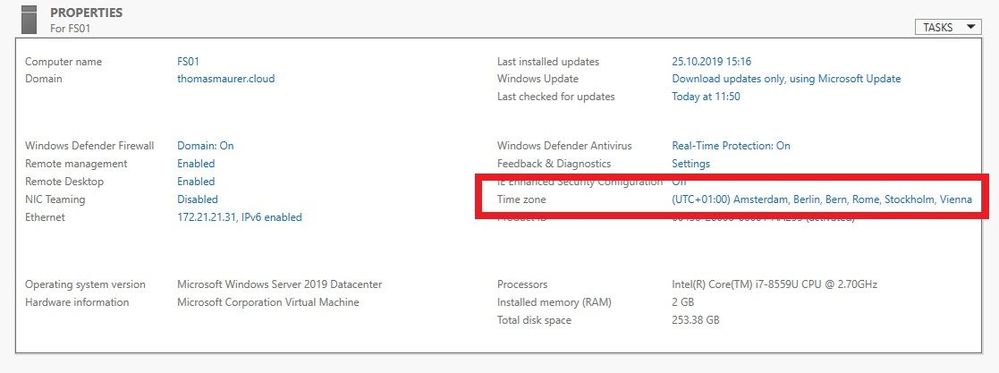This screenshot has width=999, height=373.
Task: Open the FS01 computer name link
Action: (x=188, y=62)
